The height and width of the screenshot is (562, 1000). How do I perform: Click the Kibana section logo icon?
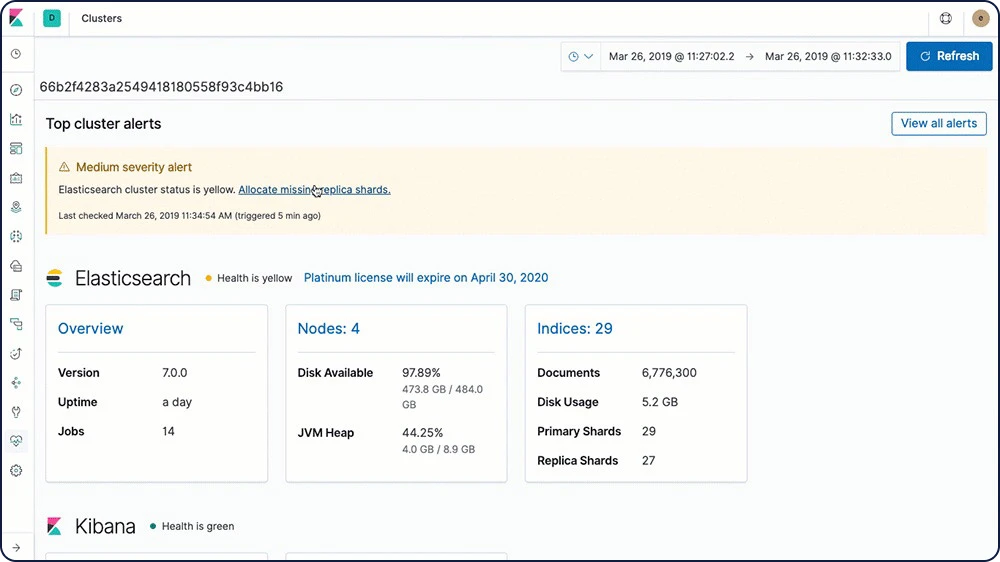54,526
